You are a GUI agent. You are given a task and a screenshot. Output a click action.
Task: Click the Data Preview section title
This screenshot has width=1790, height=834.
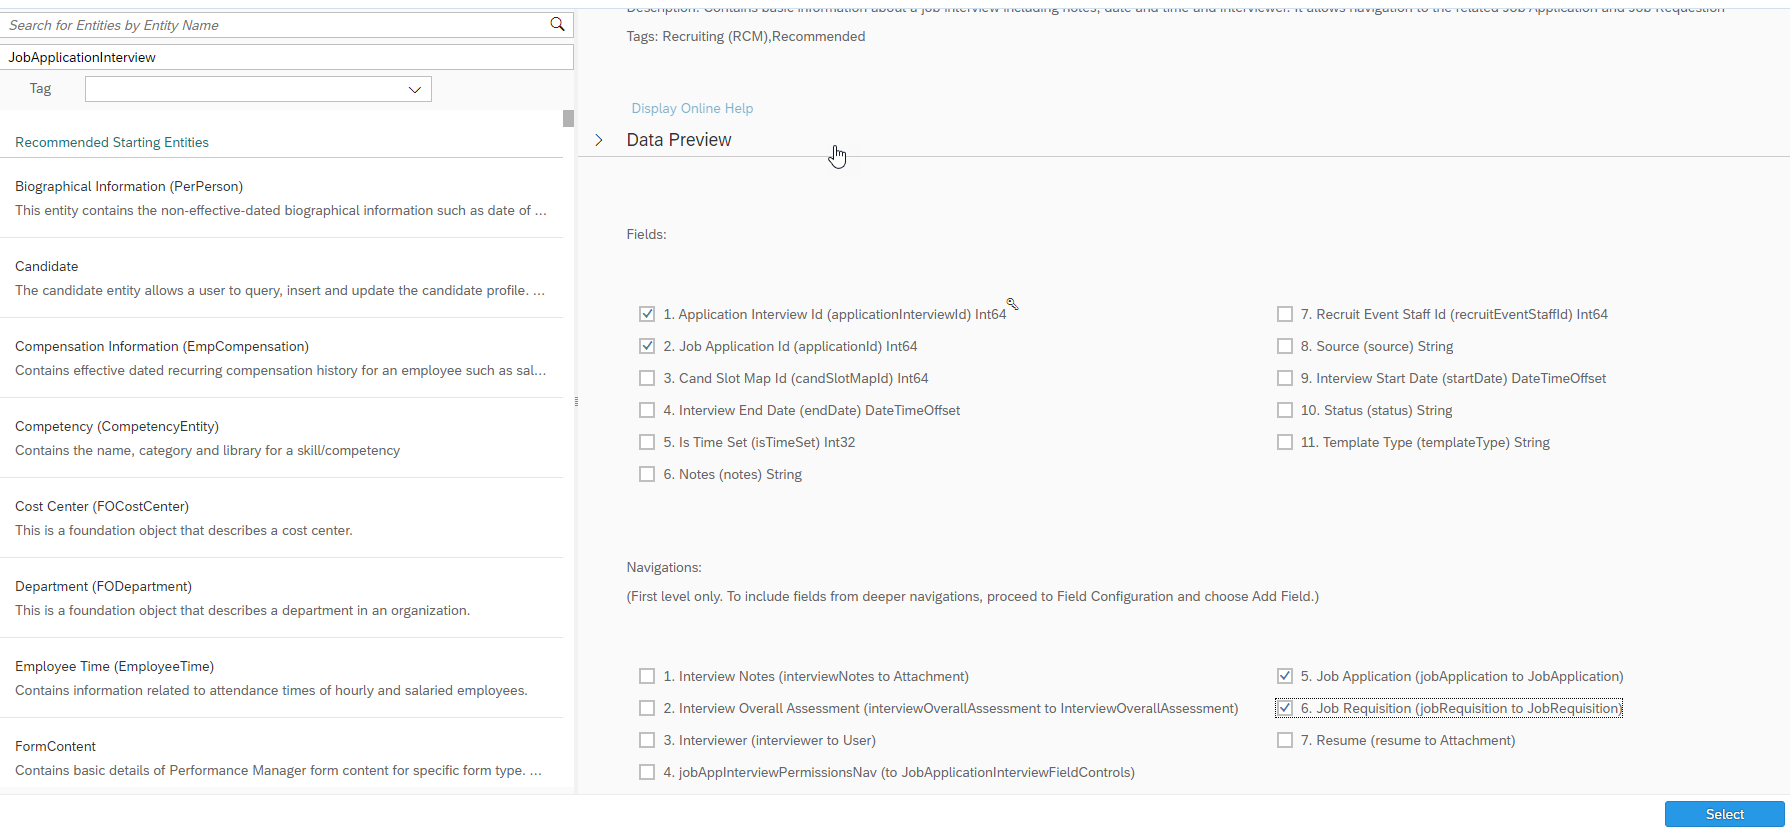coord(679,140)
